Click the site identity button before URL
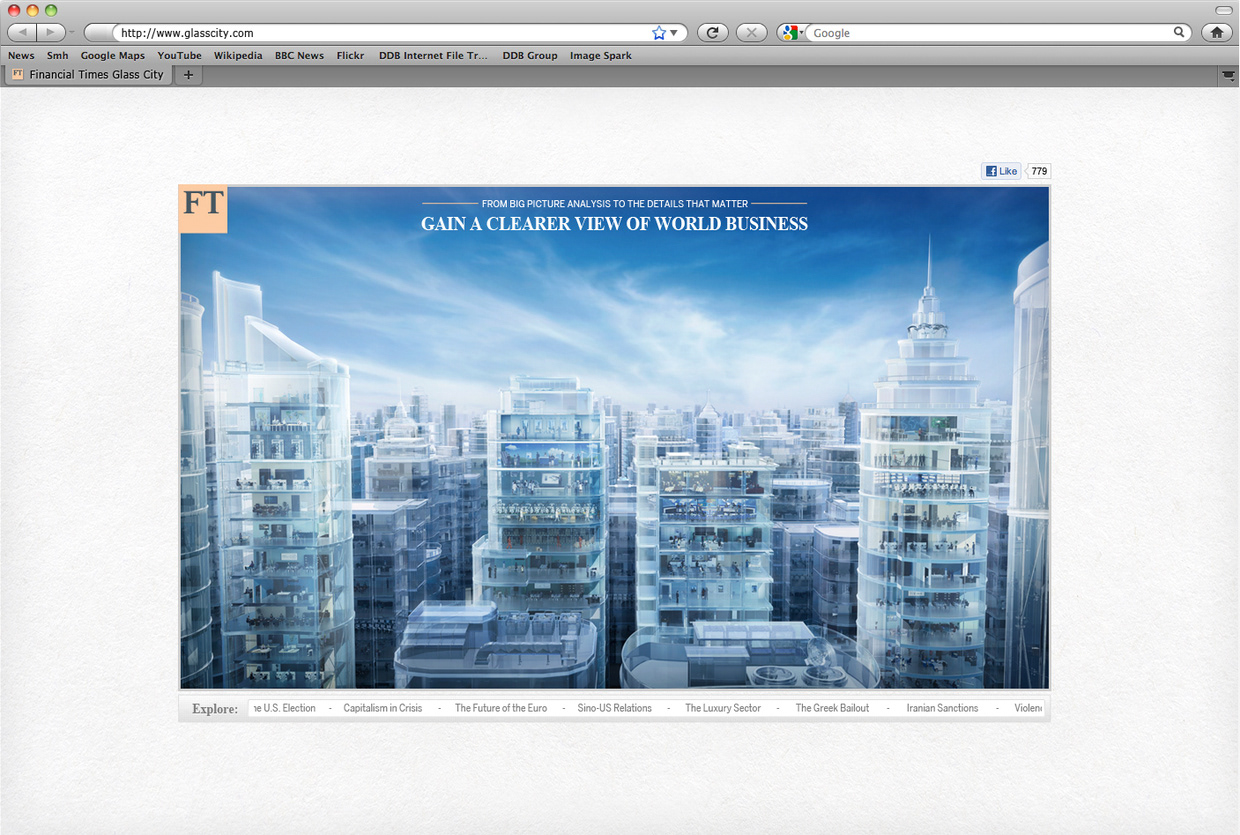1240x835 pixels. pos(100,33)
